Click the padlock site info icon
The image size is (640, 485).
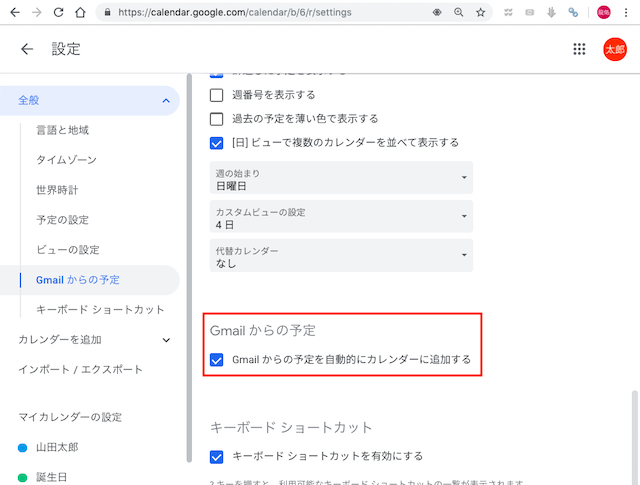pyautogui.click(x=108, y=12)
